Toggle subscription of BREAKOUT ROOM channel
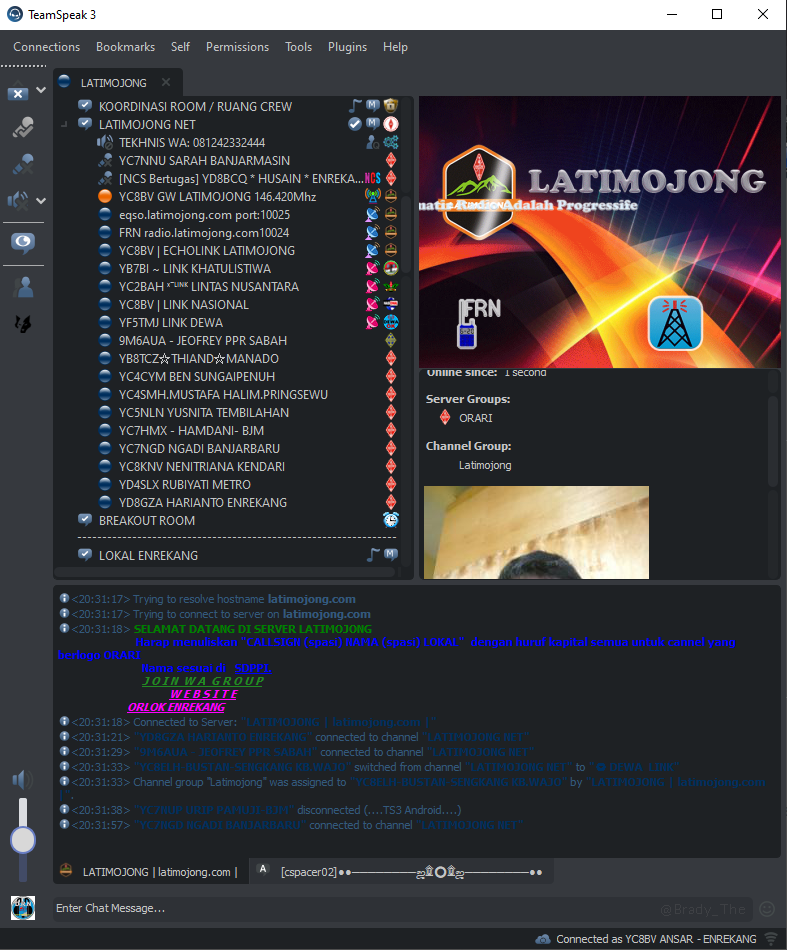The width and height of the screenshot is (787, 950). pyautogui.click(x=85, y=520)
